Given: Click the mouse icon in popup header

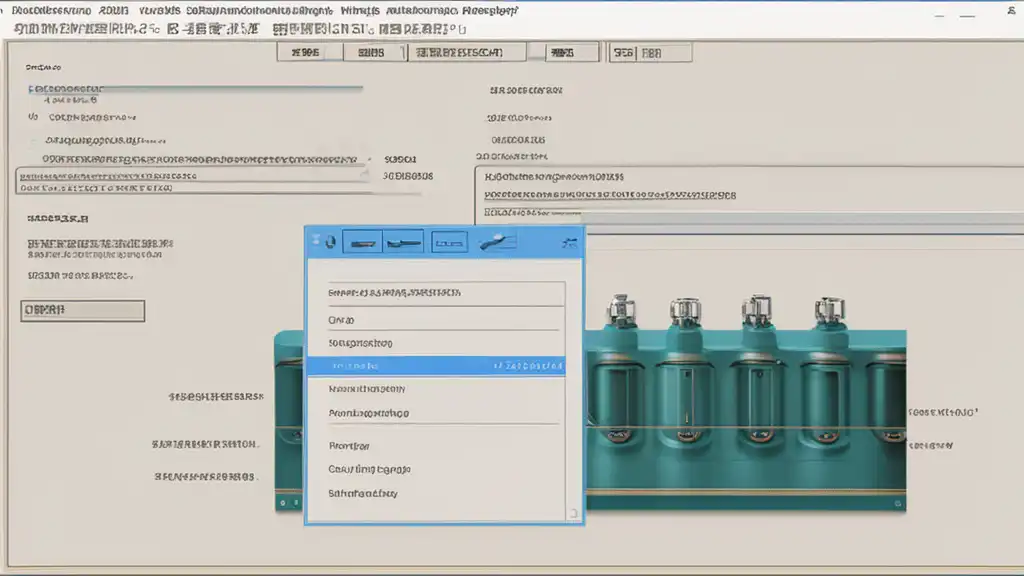Looking at the screenshot, I should coord(330,242).
